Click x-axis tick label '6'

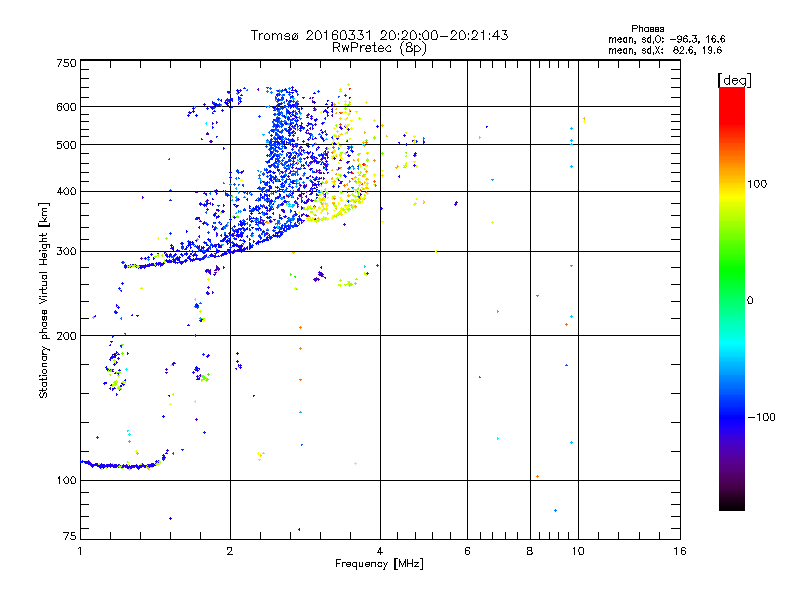tap(467, 551)
